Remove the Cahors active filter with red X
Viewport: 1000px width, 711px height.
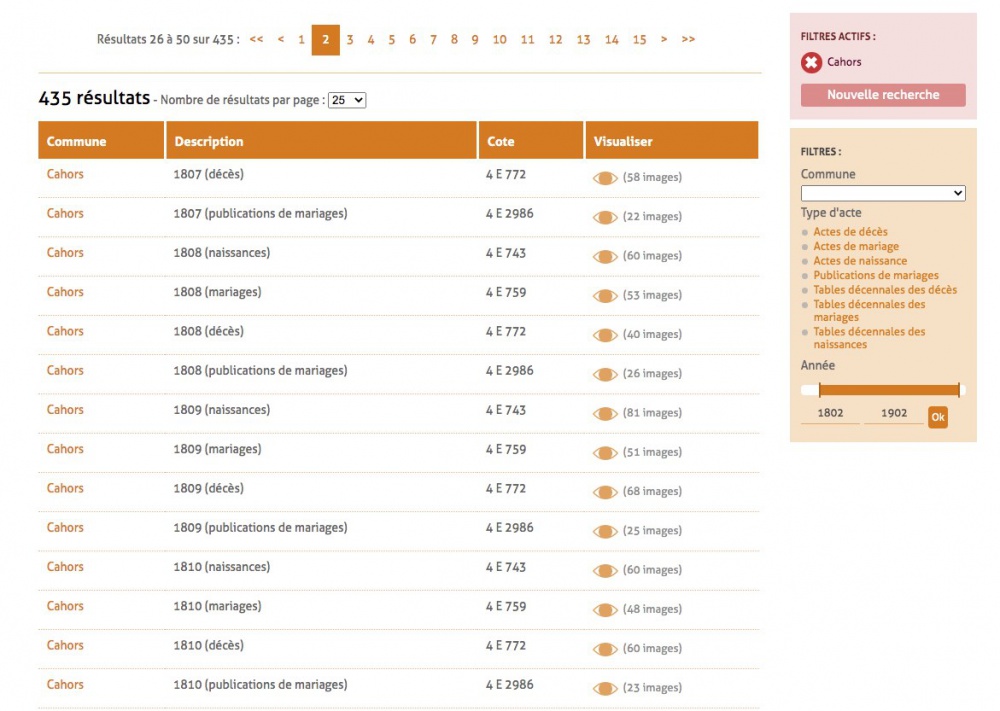click(811, 63)
